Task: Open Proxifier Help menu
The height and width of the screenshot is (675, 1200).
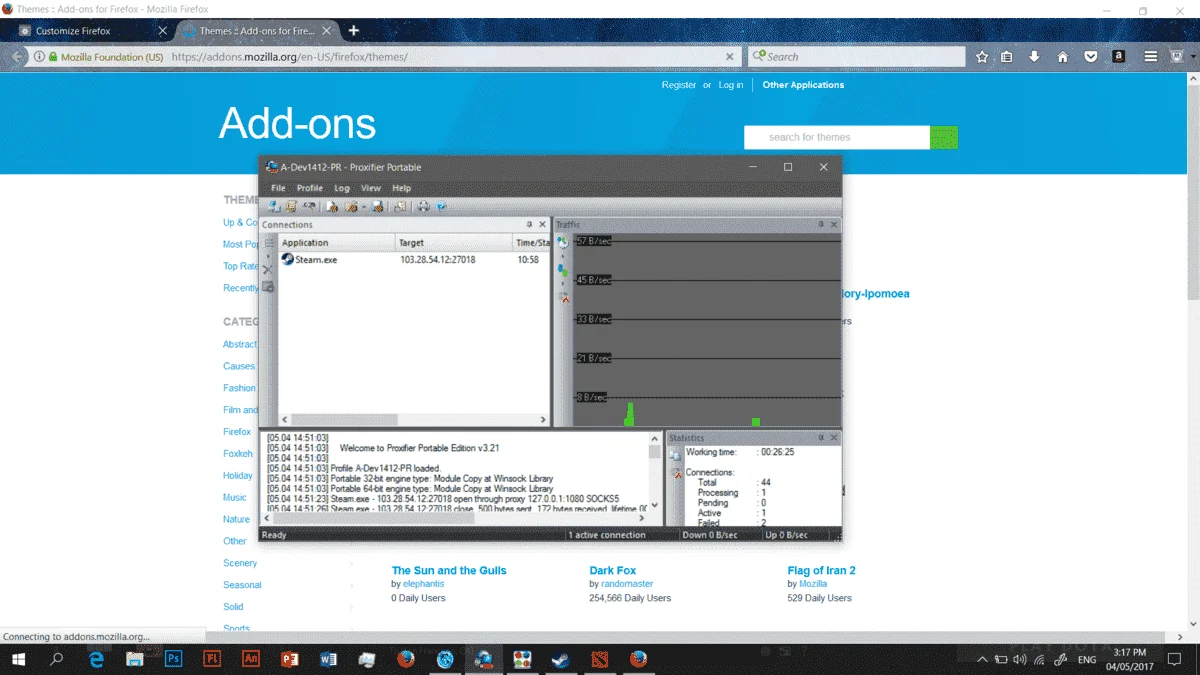Action: pyautogui.click(x=401, y=188)
